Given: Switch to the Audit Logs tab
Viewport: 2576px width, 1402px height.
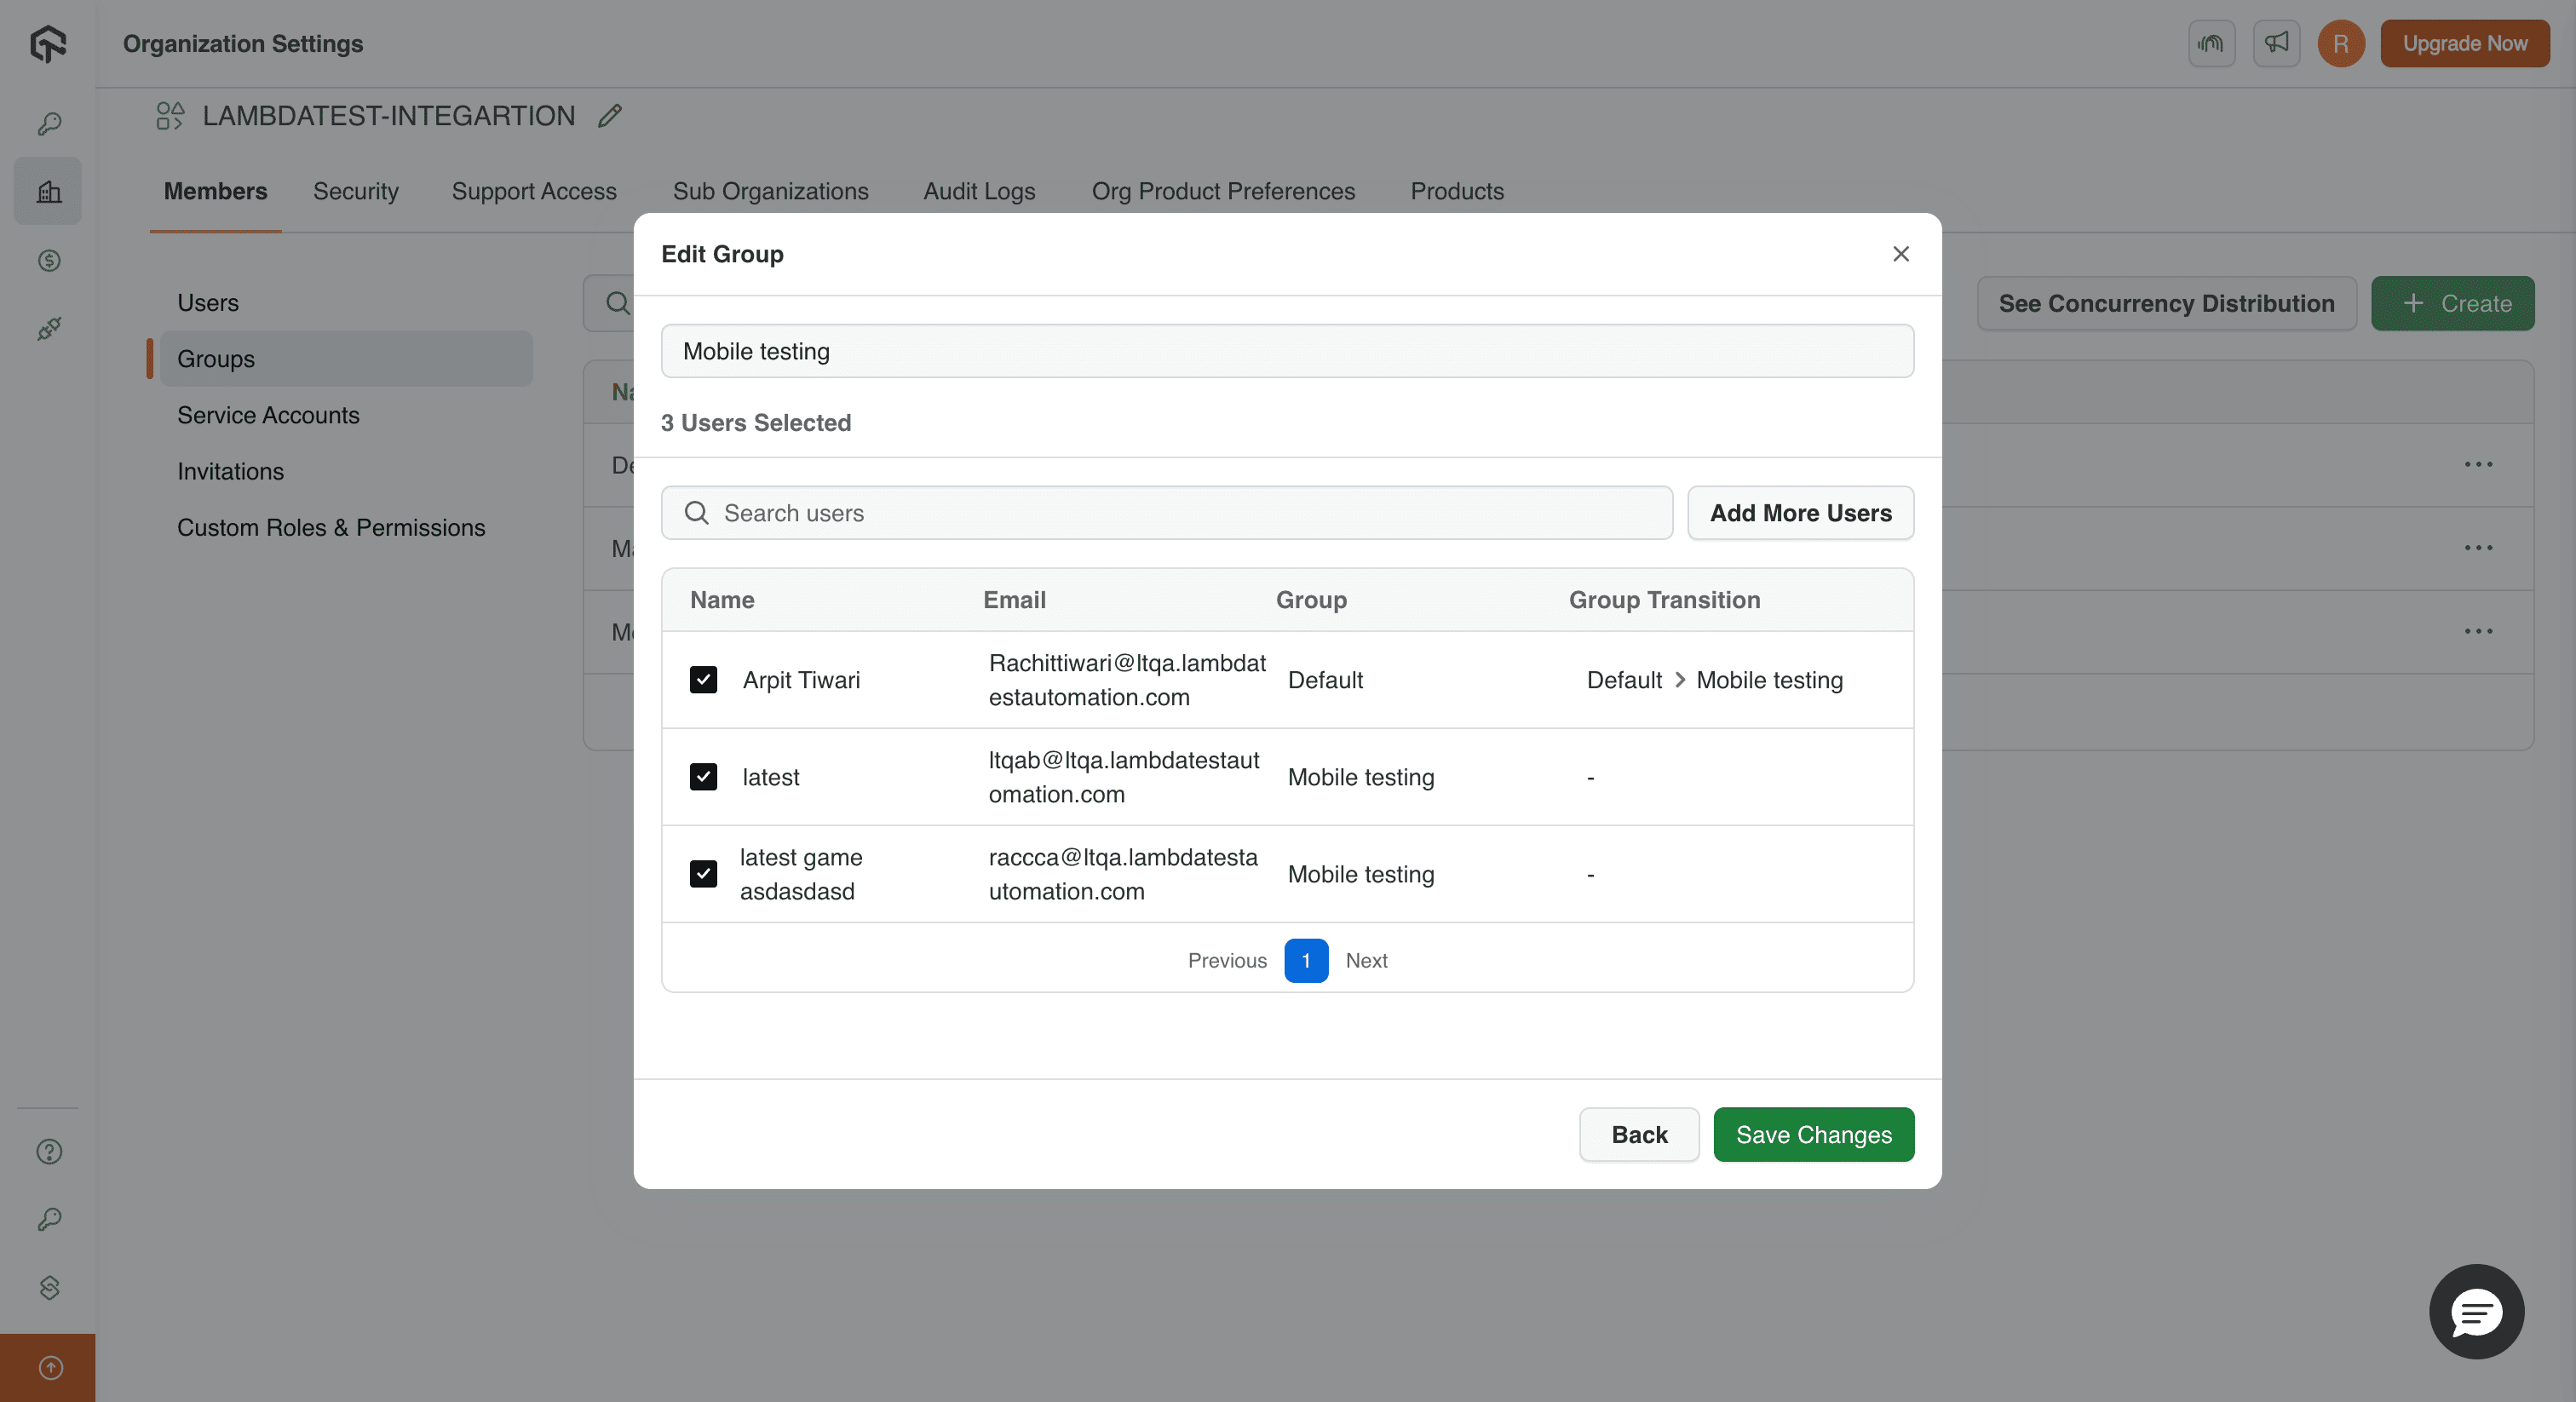Looking at the screenshot, I should [979, 191].
